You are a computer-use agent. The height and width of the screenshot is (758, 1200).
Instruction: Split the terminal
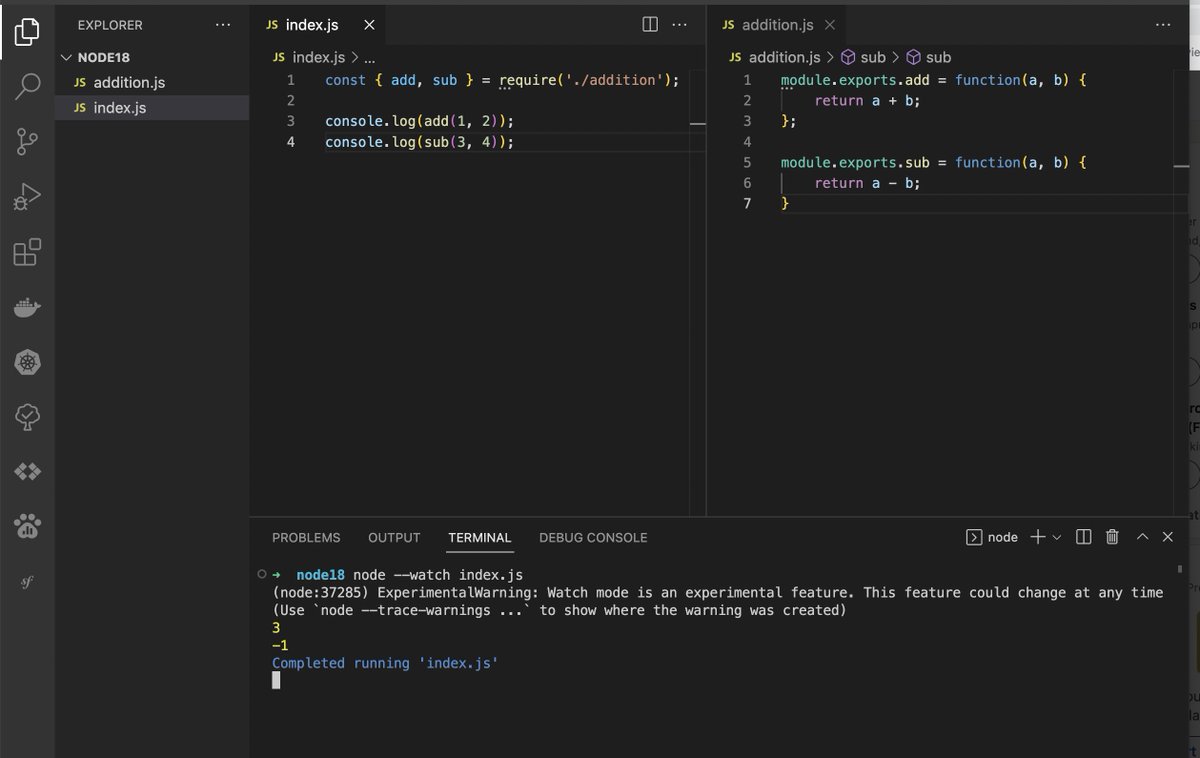click(x=1083, y=537)
